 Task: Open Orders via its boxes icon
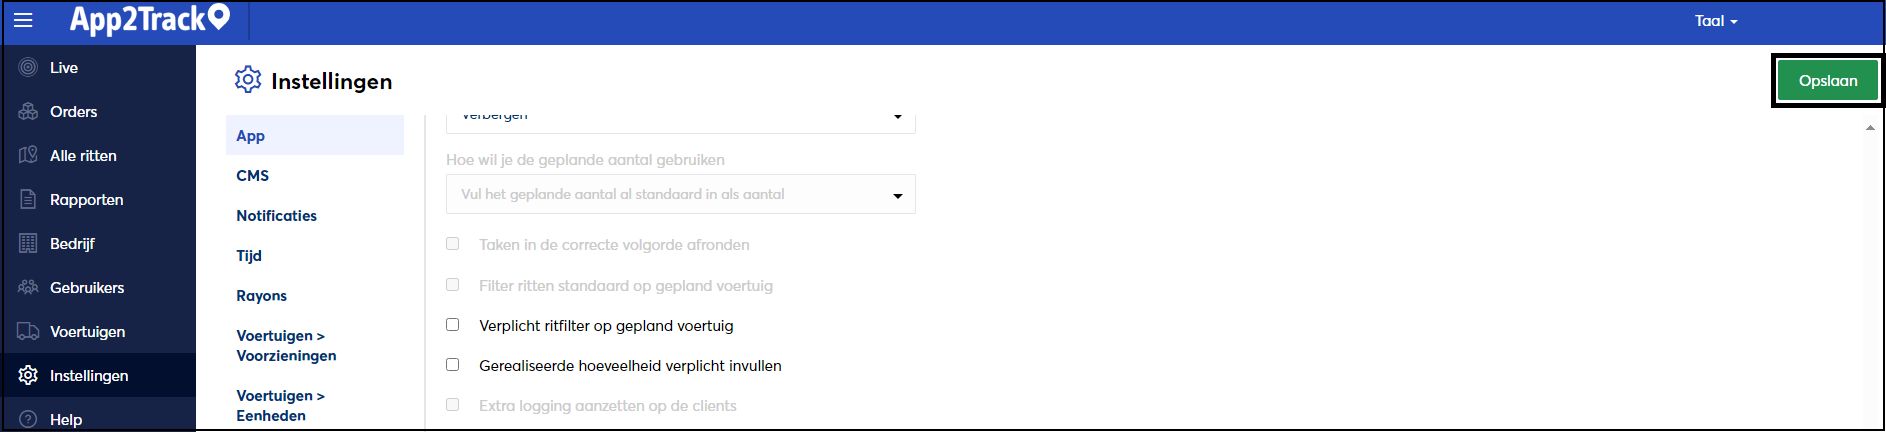[x=28, y=112]
